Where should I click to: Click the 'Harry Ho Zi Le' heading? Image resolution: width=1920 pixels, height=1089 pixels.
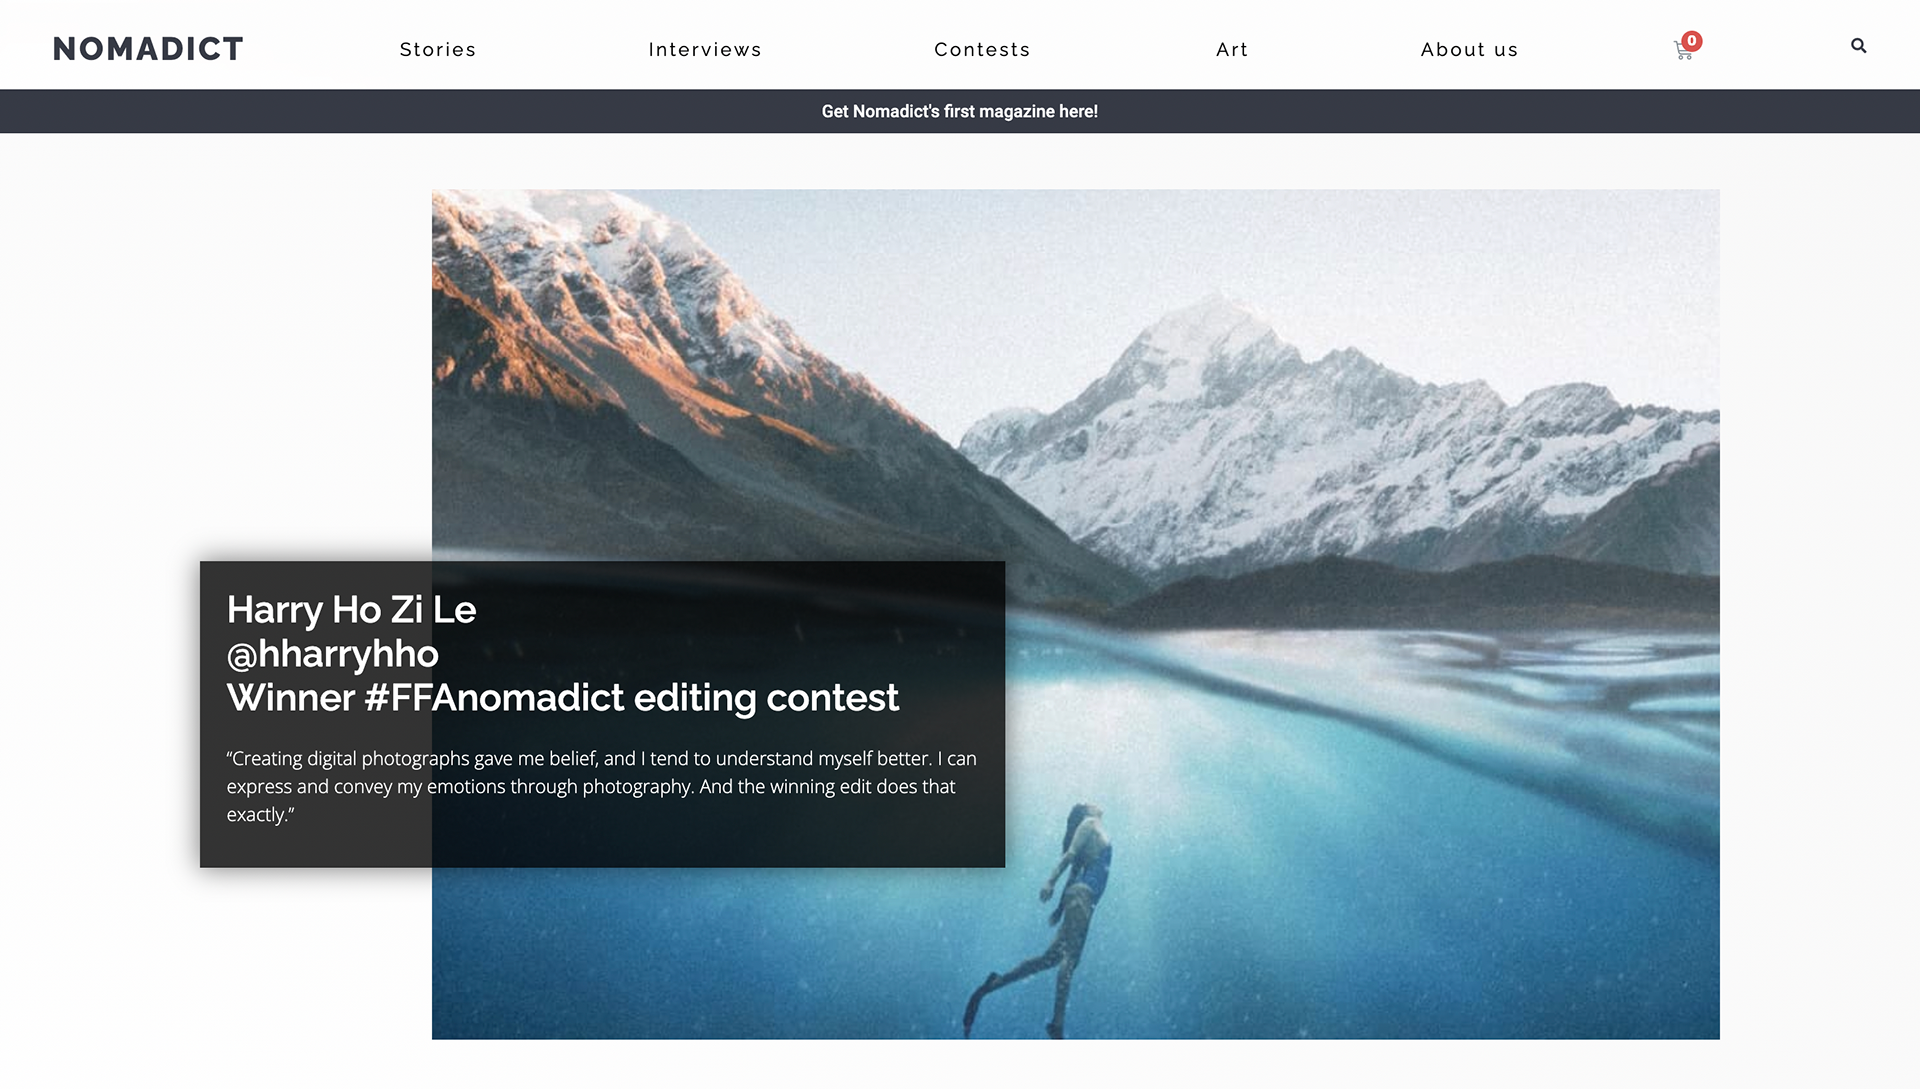tap(351, 610)
